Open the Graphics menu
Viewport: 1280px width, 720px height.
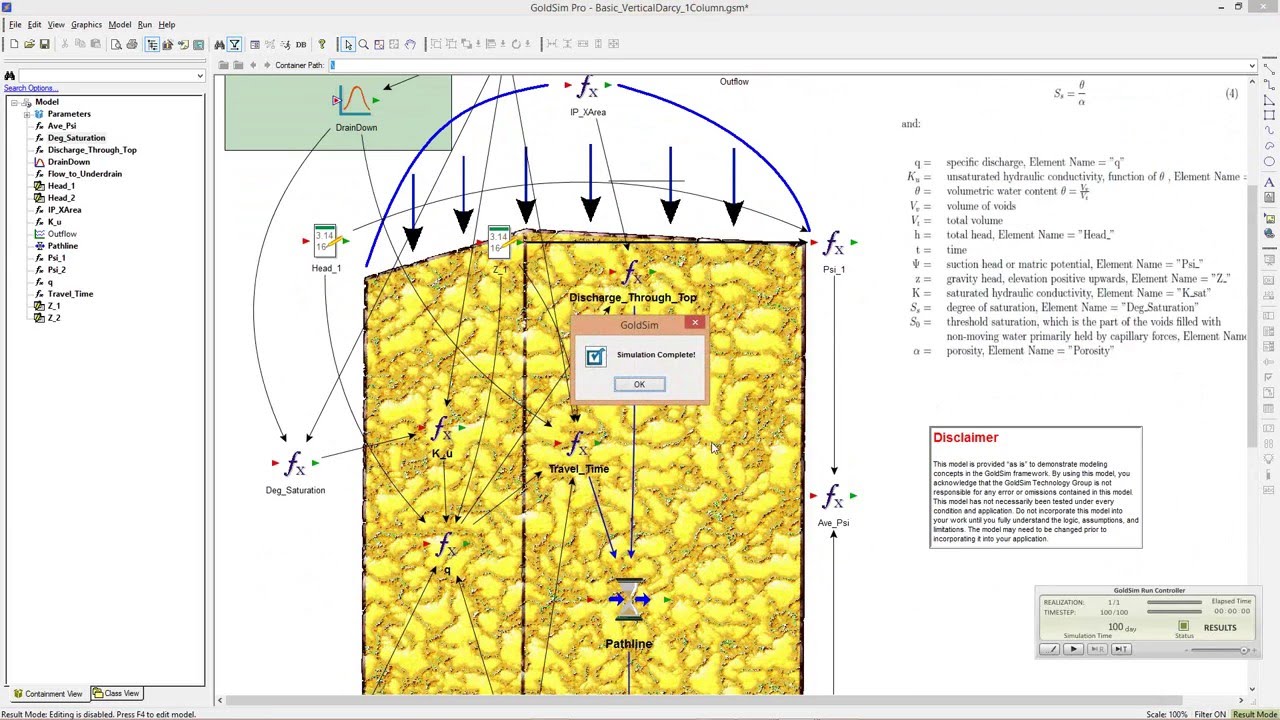pos(86,24)
